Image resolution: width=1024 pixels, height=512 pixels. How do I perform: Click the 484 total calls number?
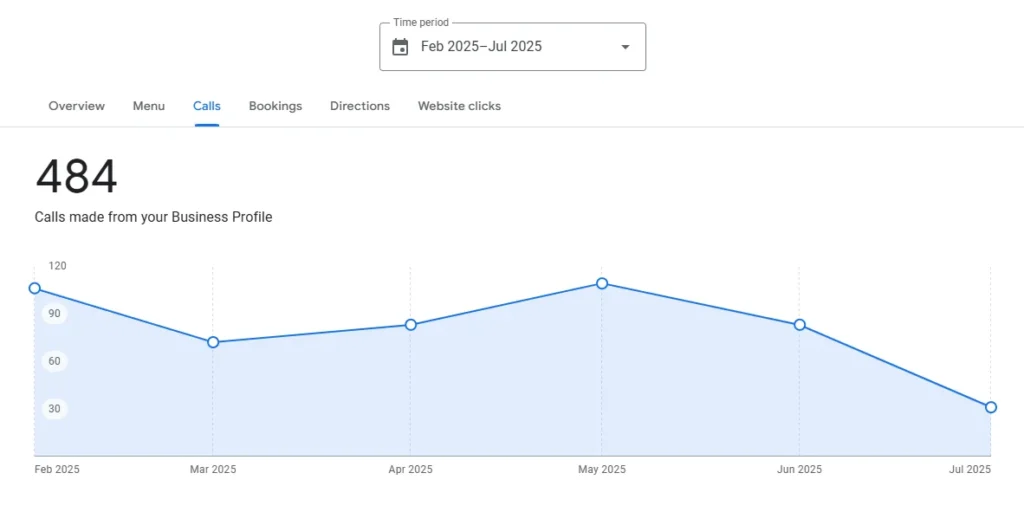tap(77, 178)
